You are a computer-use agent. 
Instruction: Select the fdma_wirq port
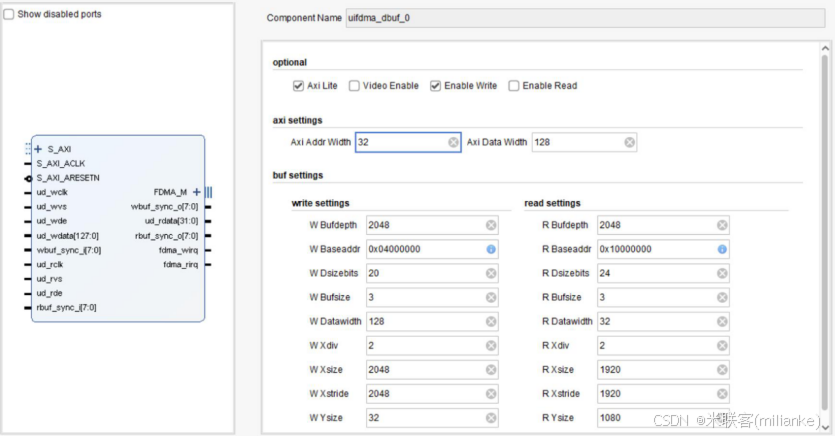[178, 250]
